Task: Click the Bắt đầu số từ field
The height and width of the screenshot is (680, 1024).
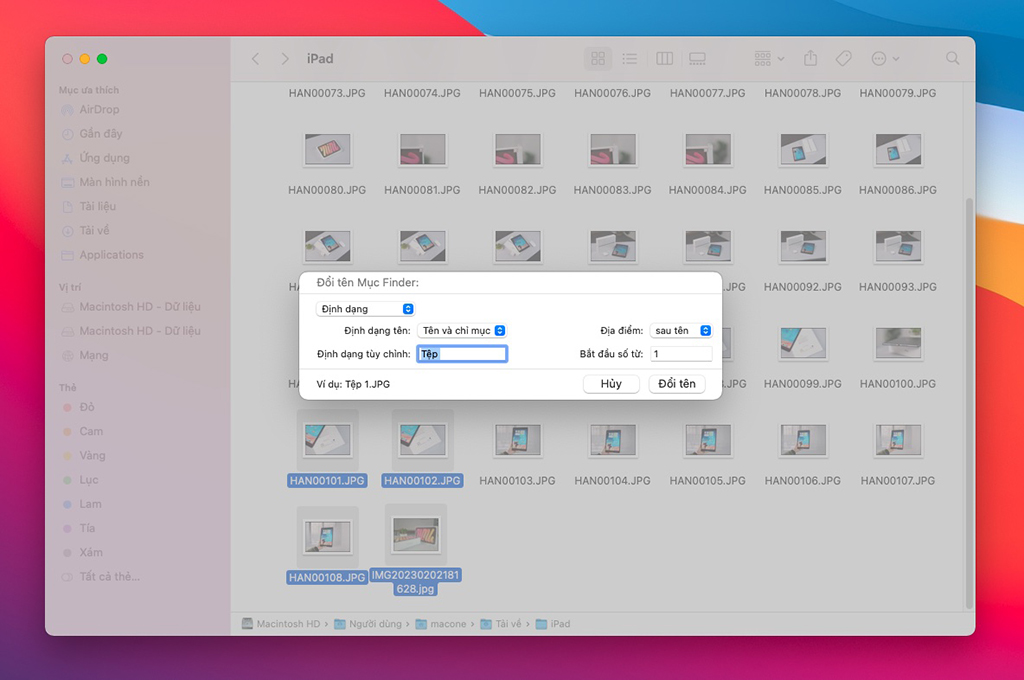Action: pos(681,353)
